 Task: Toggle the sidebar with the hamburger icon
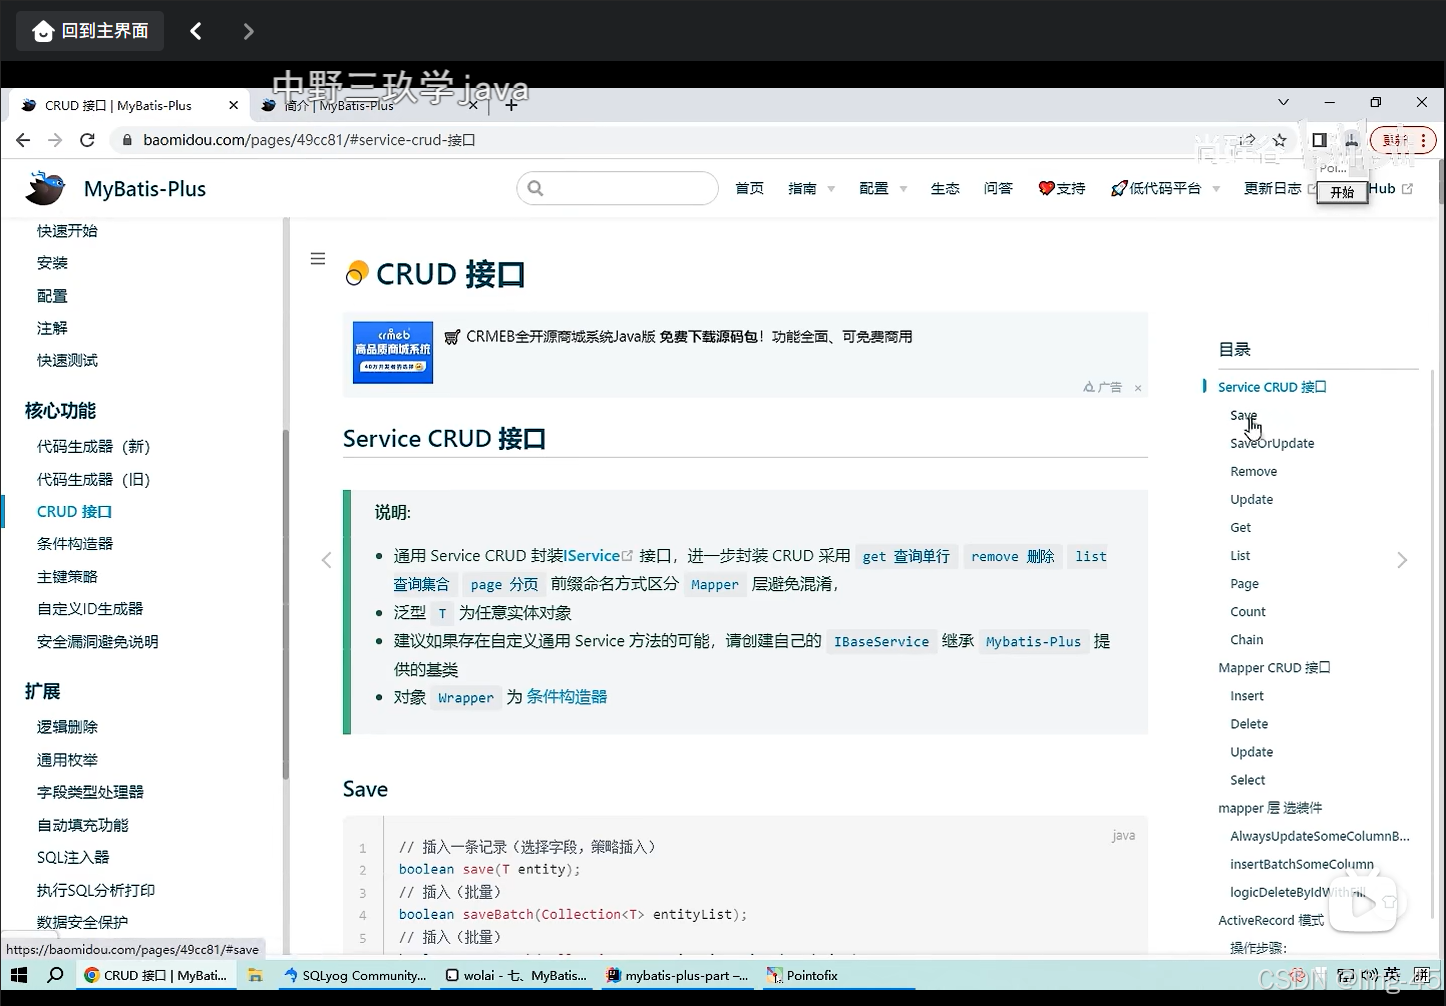[318, 259]
